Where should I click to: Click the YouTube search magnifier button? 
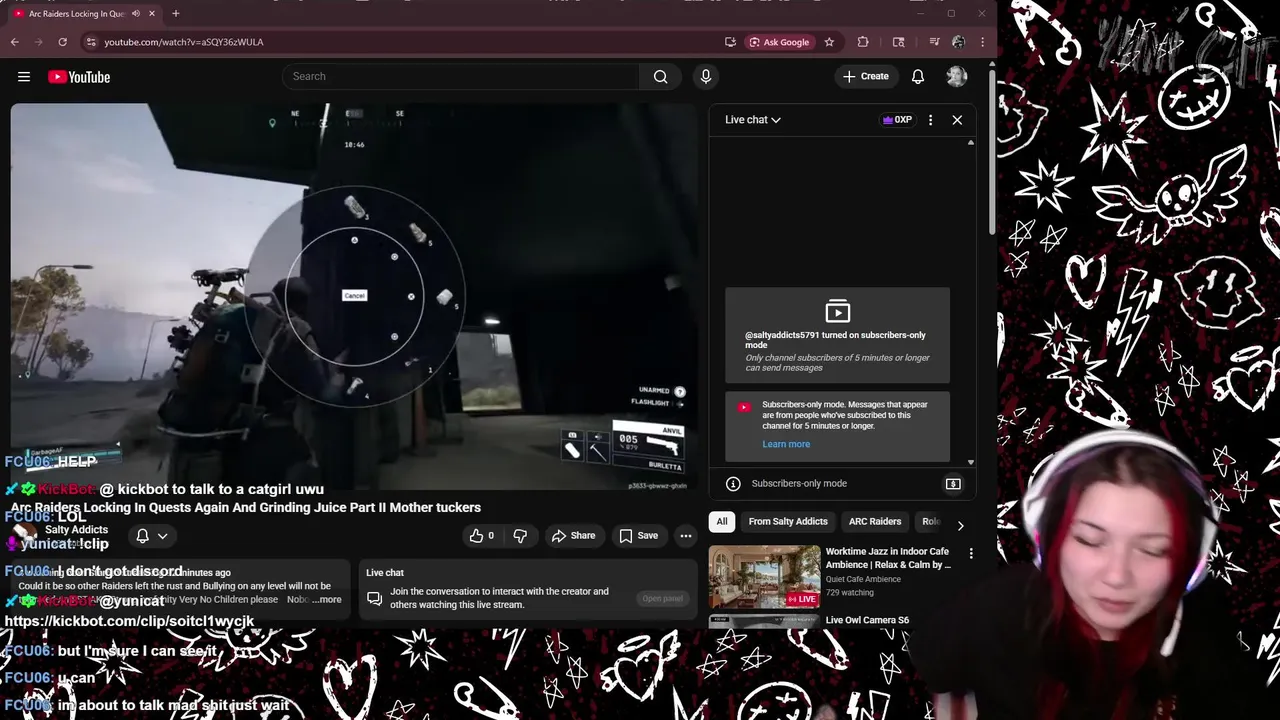coord(660,77)
